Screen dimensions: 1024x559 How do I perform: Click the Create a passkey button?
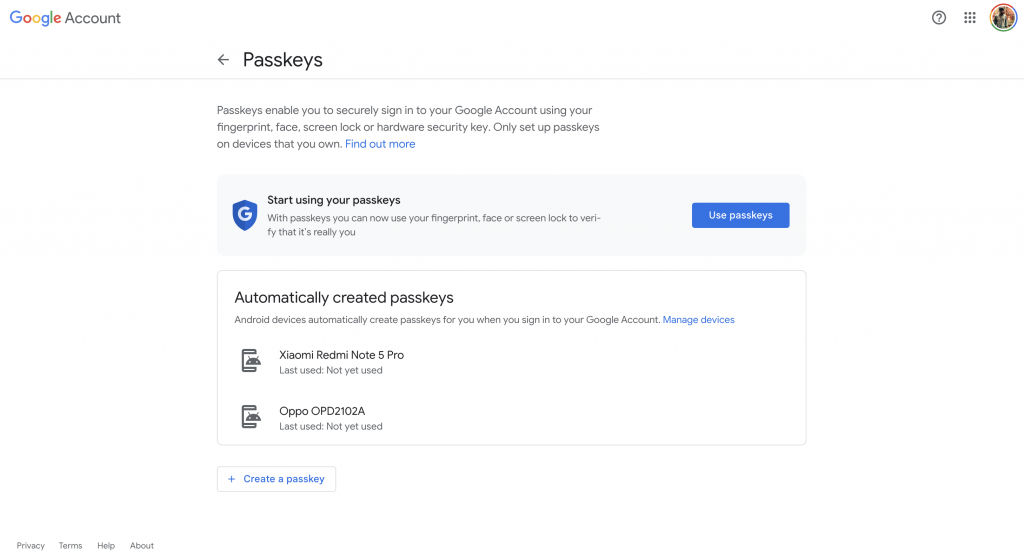tap(276, 479)
